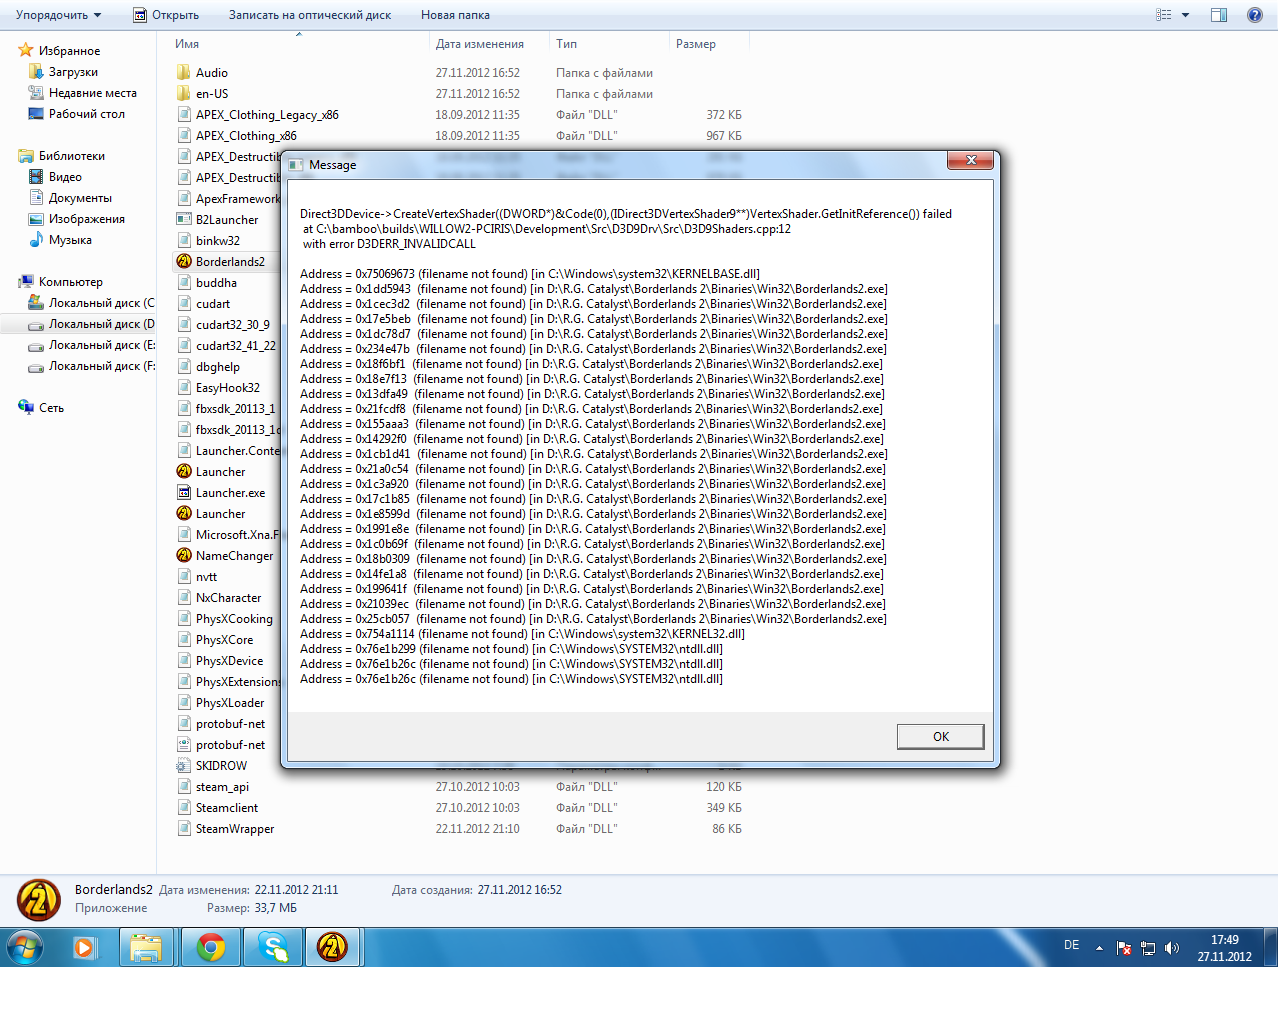Image resolution: width=1280 pixels, height=1024 pixels.
Task: Click the SKIDROW settings file icon
Action: coord(184,765)
